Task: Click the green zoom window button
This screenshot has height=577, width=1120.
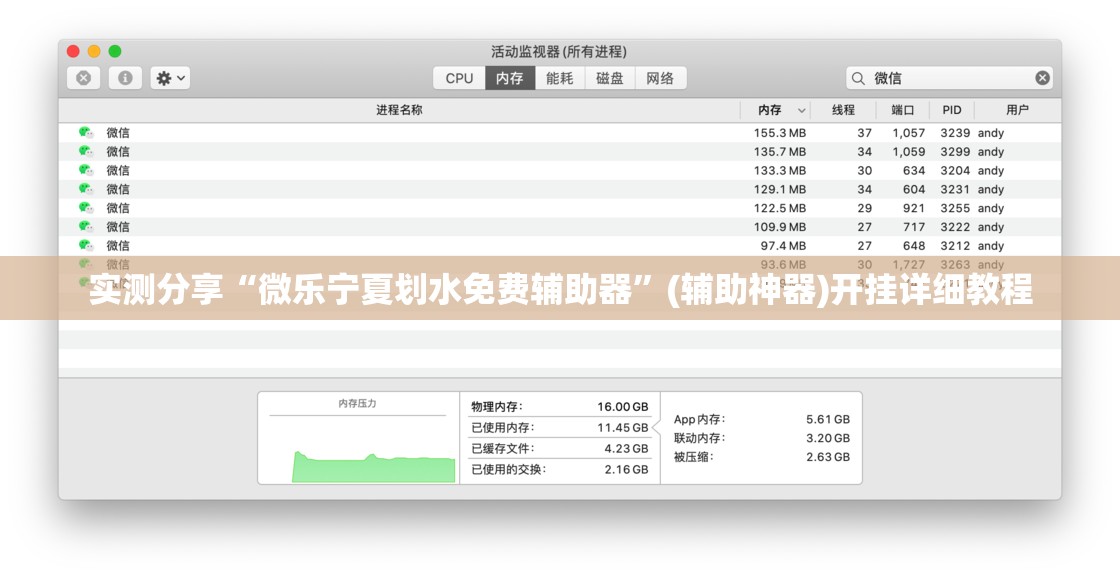Action: click(x=115, y=51)
